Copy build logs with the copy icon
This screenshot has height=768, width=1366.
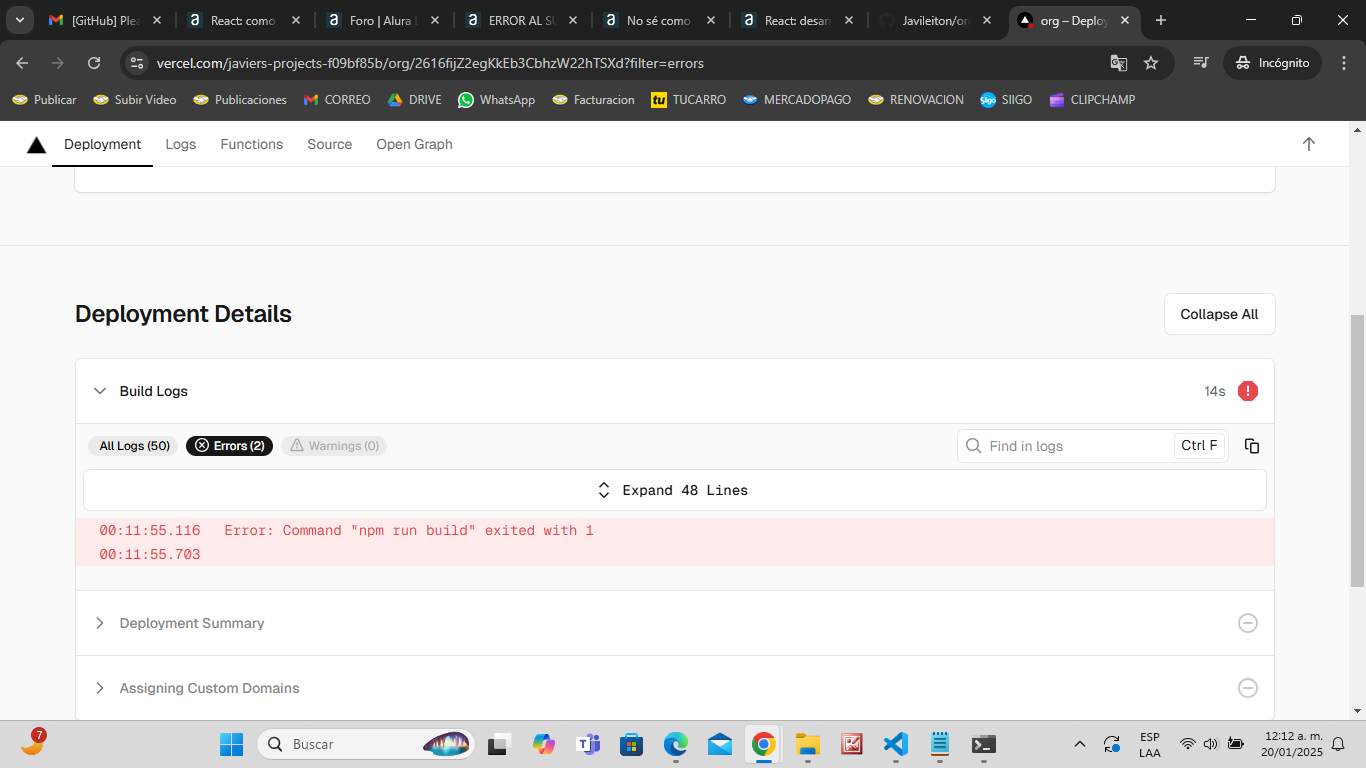coord(1252,446)
